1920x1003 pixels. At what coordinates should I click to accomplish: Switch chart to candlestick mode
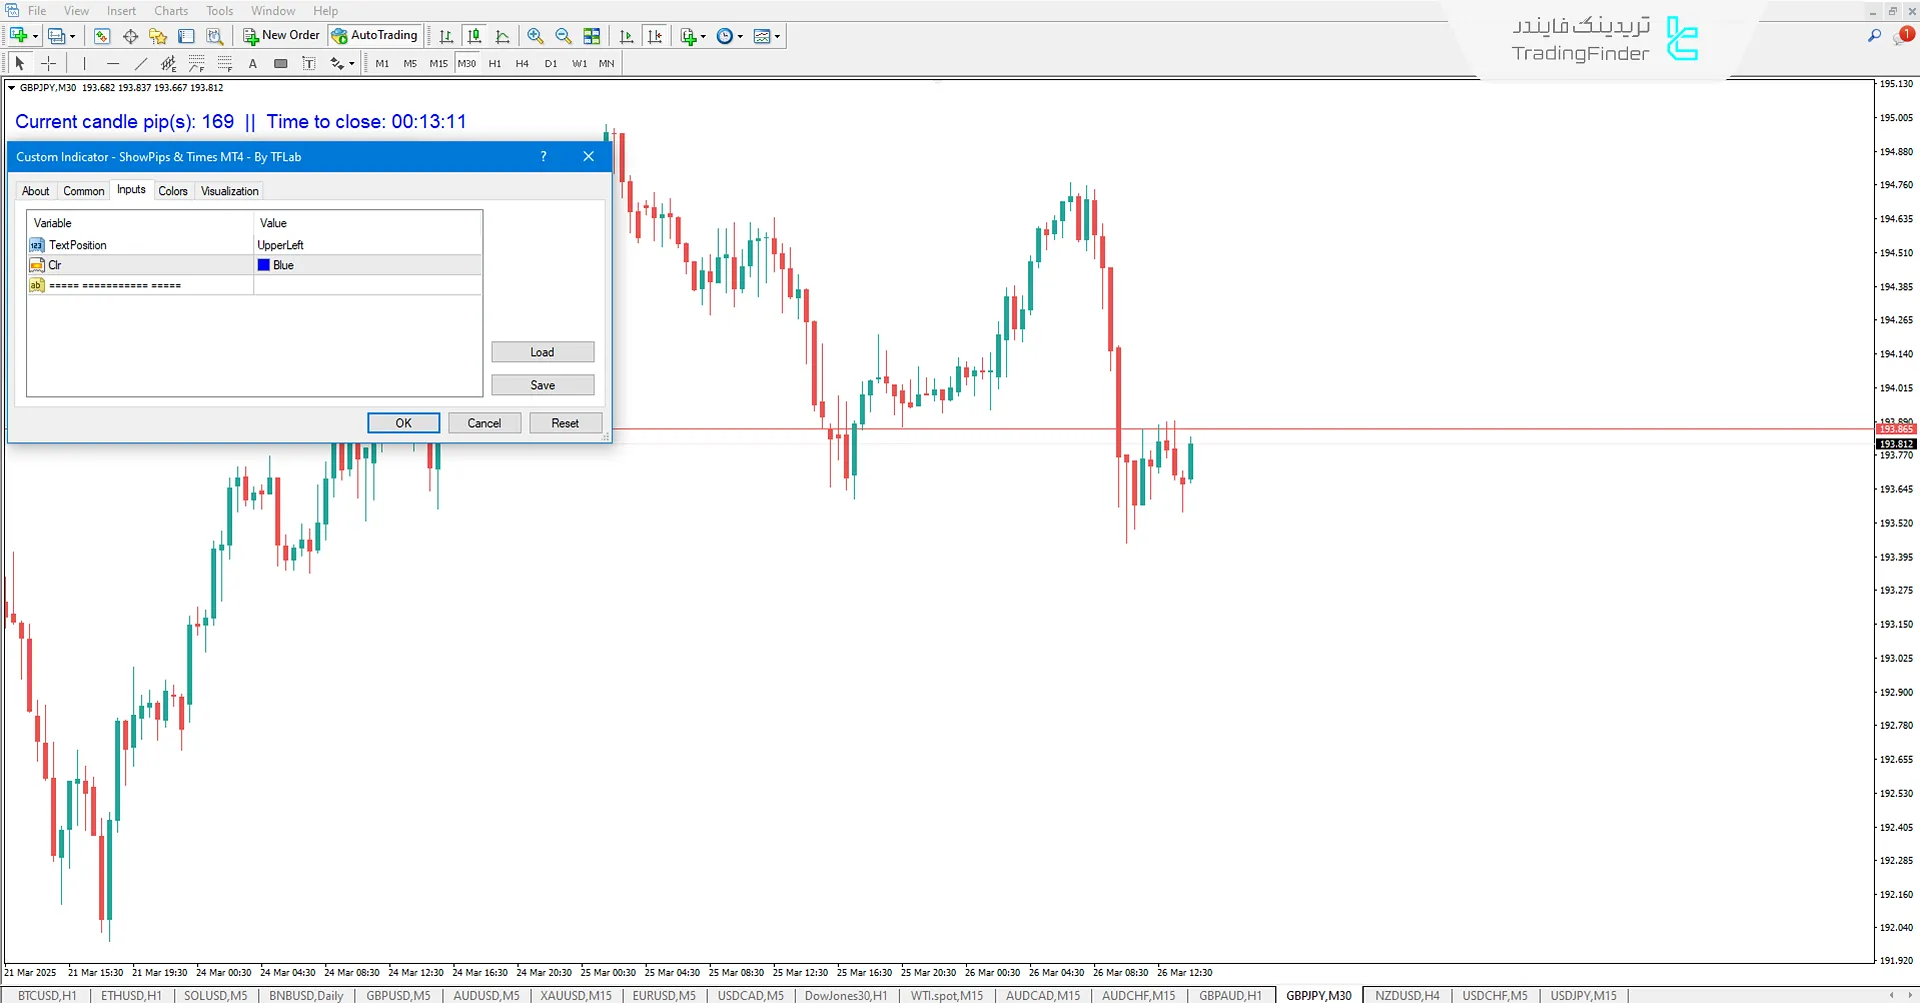474,36
